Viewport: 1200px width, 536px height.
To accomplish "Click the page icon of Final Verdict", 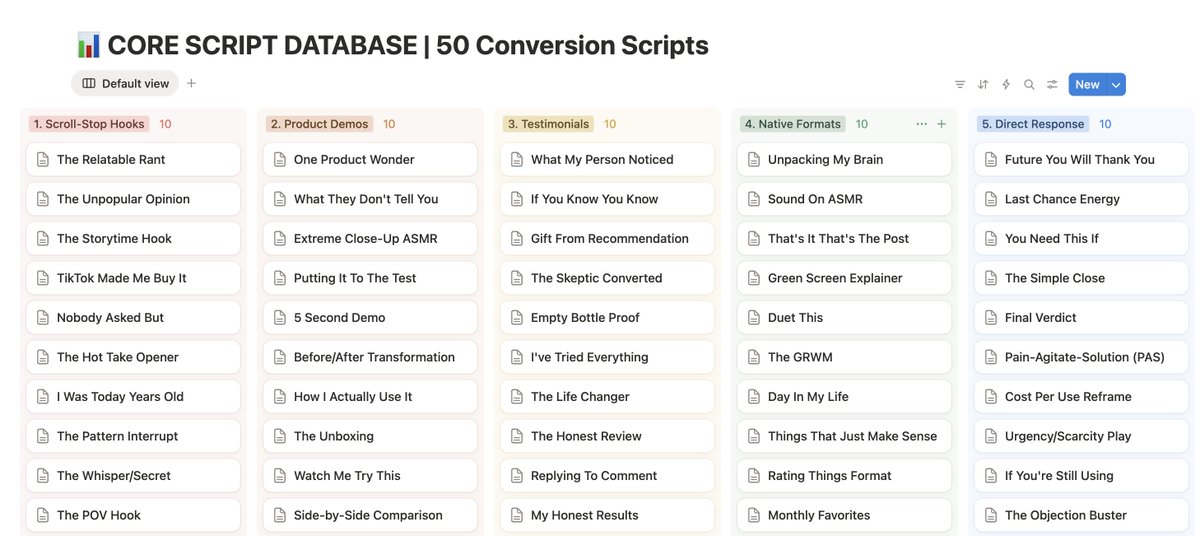I will 991,318.
